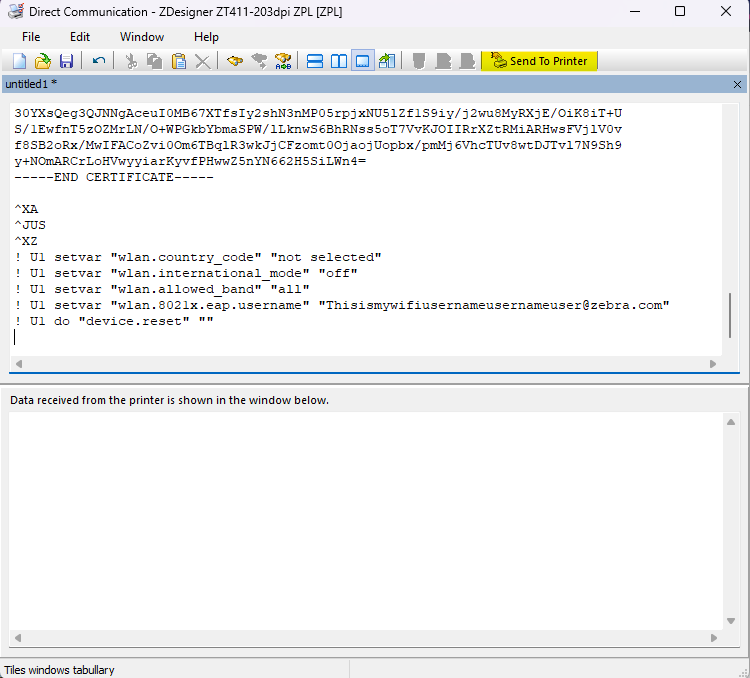
Task: Tile windows vertically using the toolbar icon
Action: (339, 61)
